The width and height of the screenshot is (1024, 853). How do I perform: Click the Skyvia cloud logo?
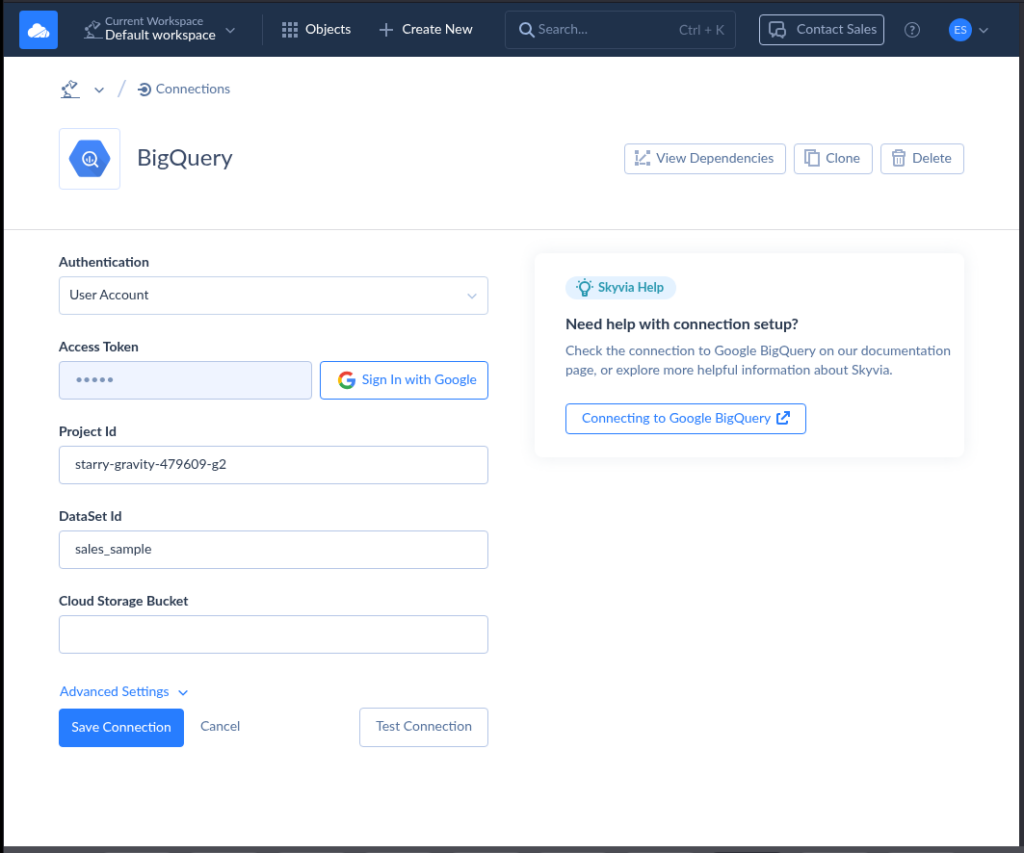pos(37,29)
